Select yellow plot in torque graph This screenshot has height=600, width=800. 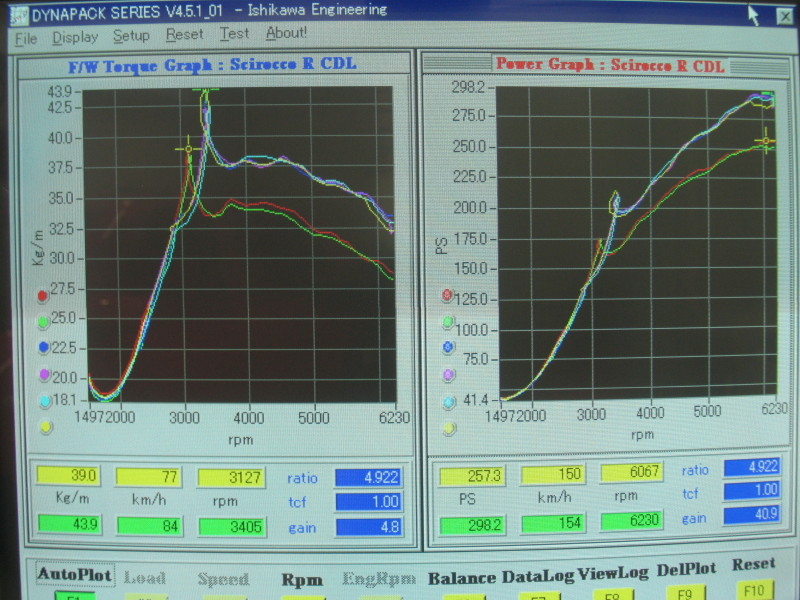tap(46, 427)
